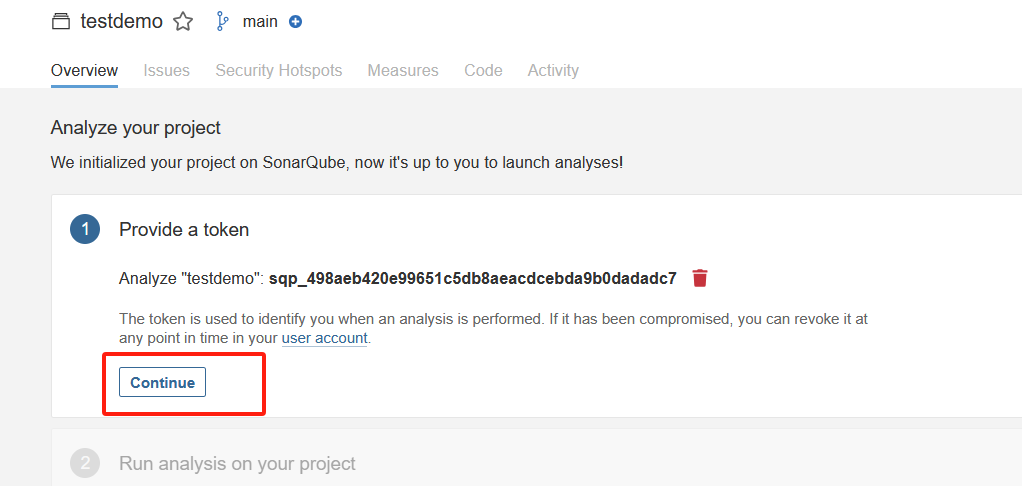The width and height of the screenshot is (1022, 486).
Task: Click the Provide a token step heading
Action: click(x=184, y=229)
